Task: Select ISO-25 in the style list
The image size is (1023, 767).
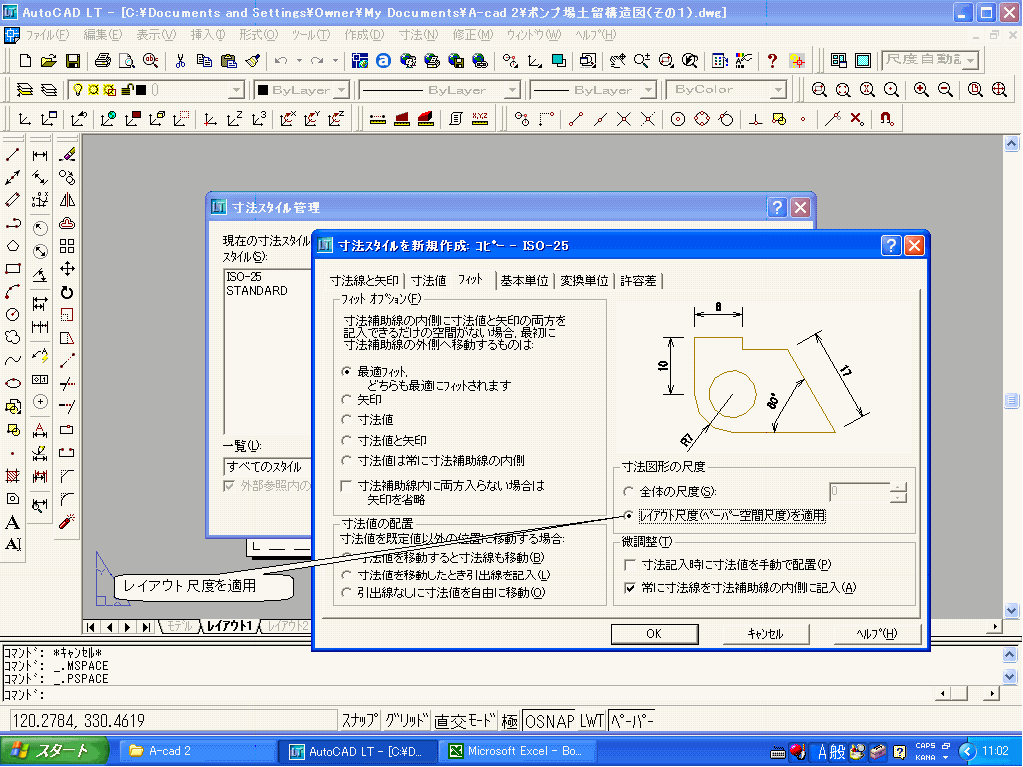Action: pos(243,277)
